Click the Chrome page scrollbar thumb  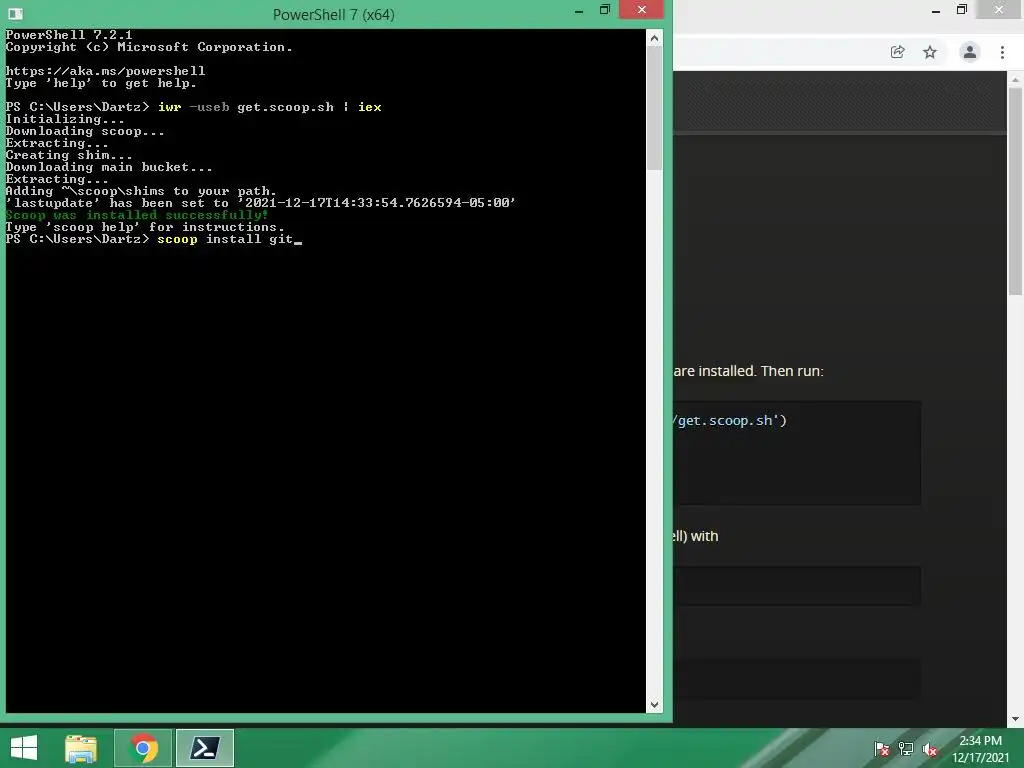point(1015,191)
